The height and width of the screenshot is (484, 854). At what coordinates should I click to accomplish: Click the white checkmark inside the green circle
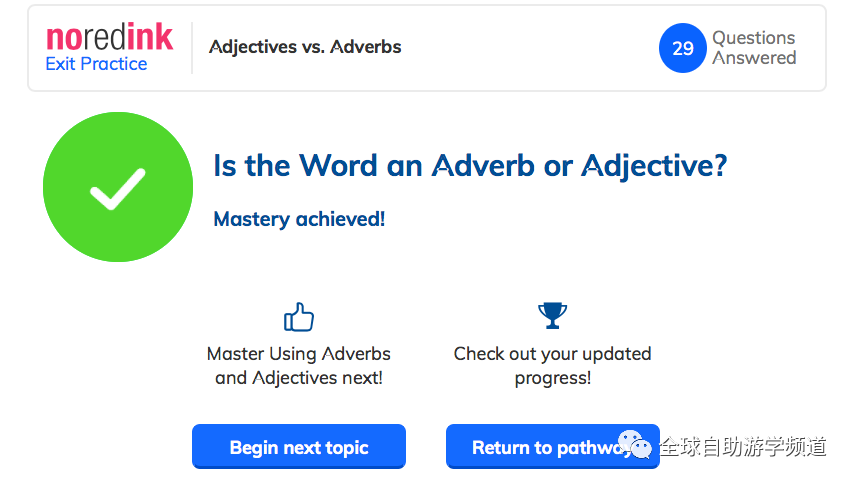click(118, 189)
